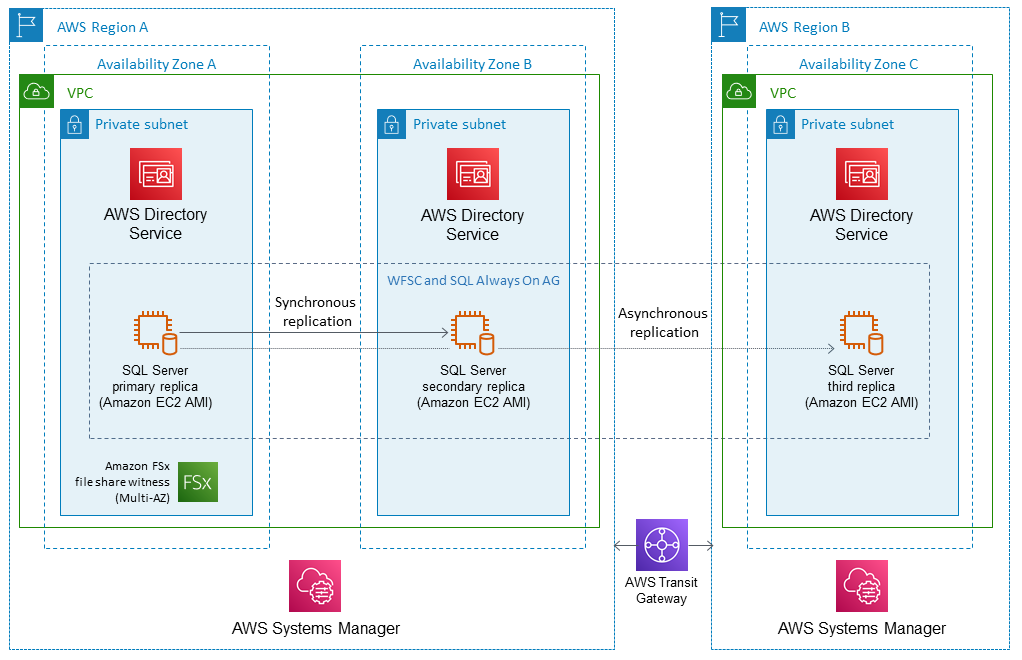Click Directory Service icon in Availability Zone C
Image resolution: width=1022 pixels, height=660 pixels.
[862, 174]
